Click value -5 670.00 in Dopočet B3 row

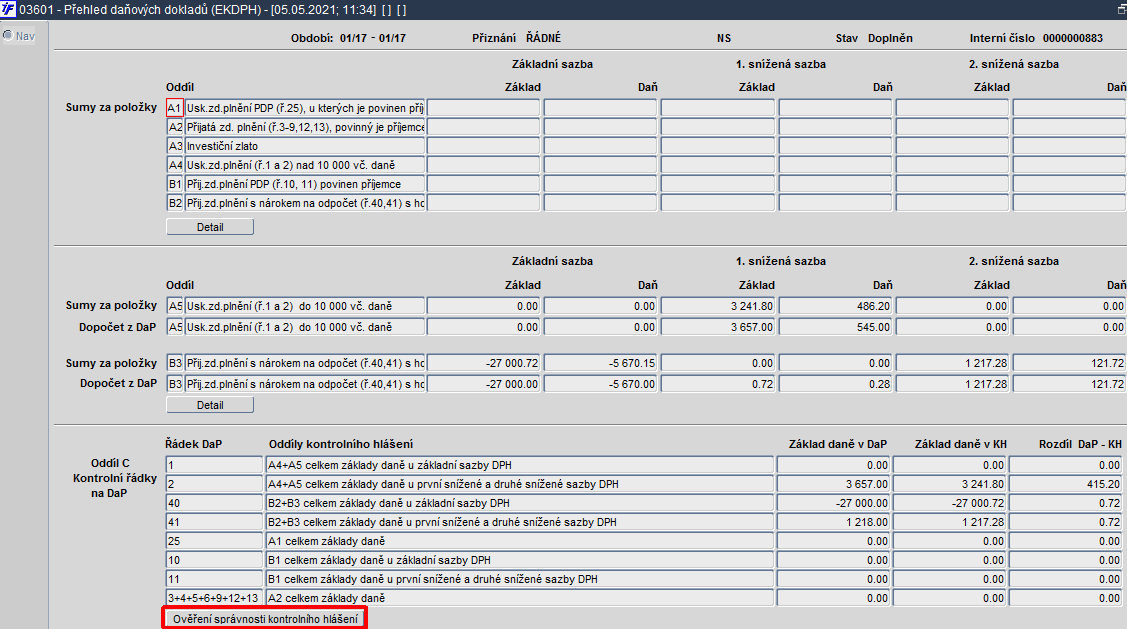tap(600, 384)
